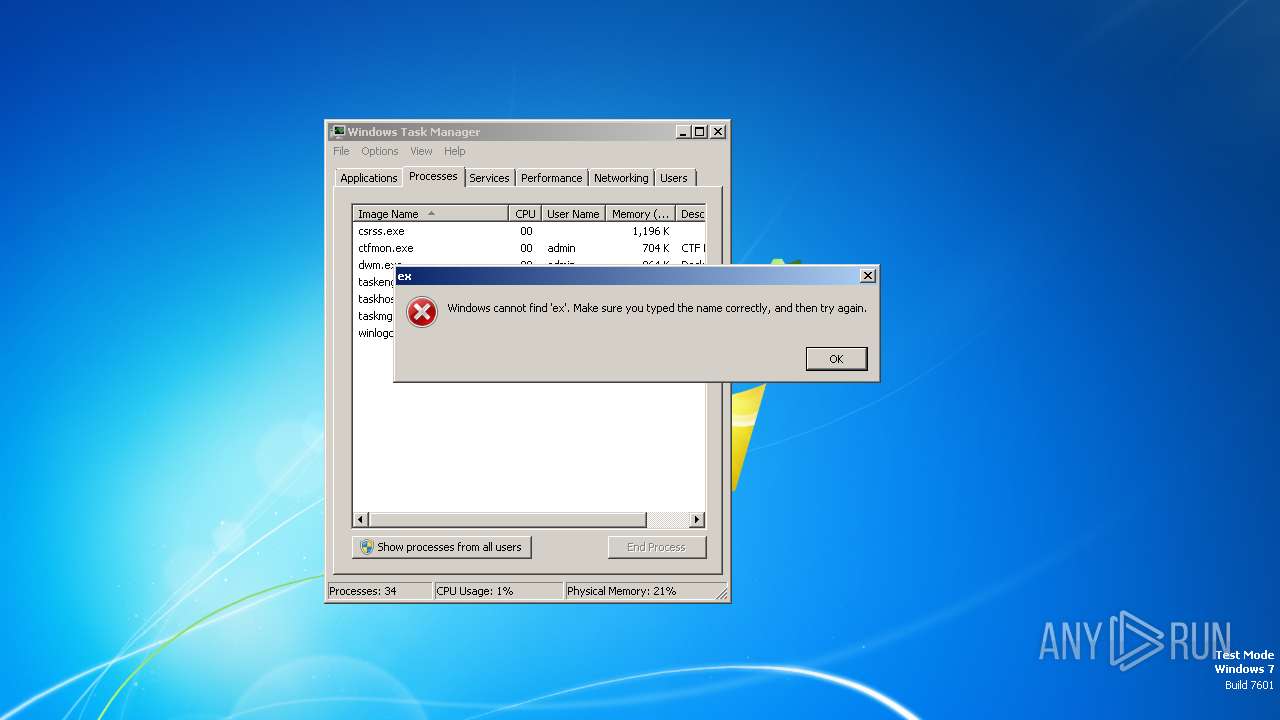This screenshot has height=720, width=1280.
Task: Click the red error icon in dialog
Action: coord(422,312)
